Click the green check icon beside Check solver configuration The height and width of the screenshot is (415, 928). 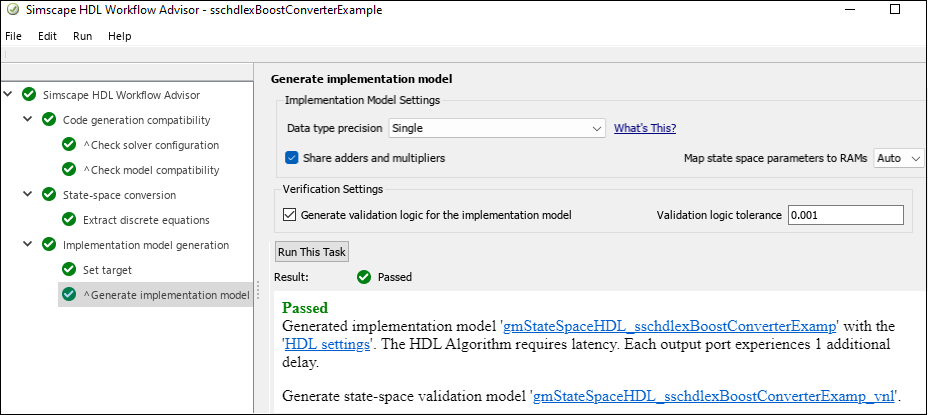click(69, 145)
